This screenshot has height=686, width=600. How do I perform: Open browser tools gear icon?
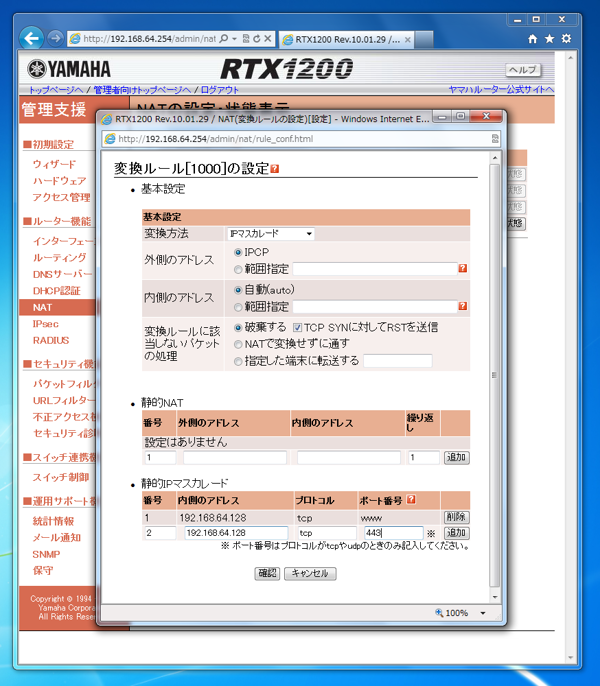point(566,38)
